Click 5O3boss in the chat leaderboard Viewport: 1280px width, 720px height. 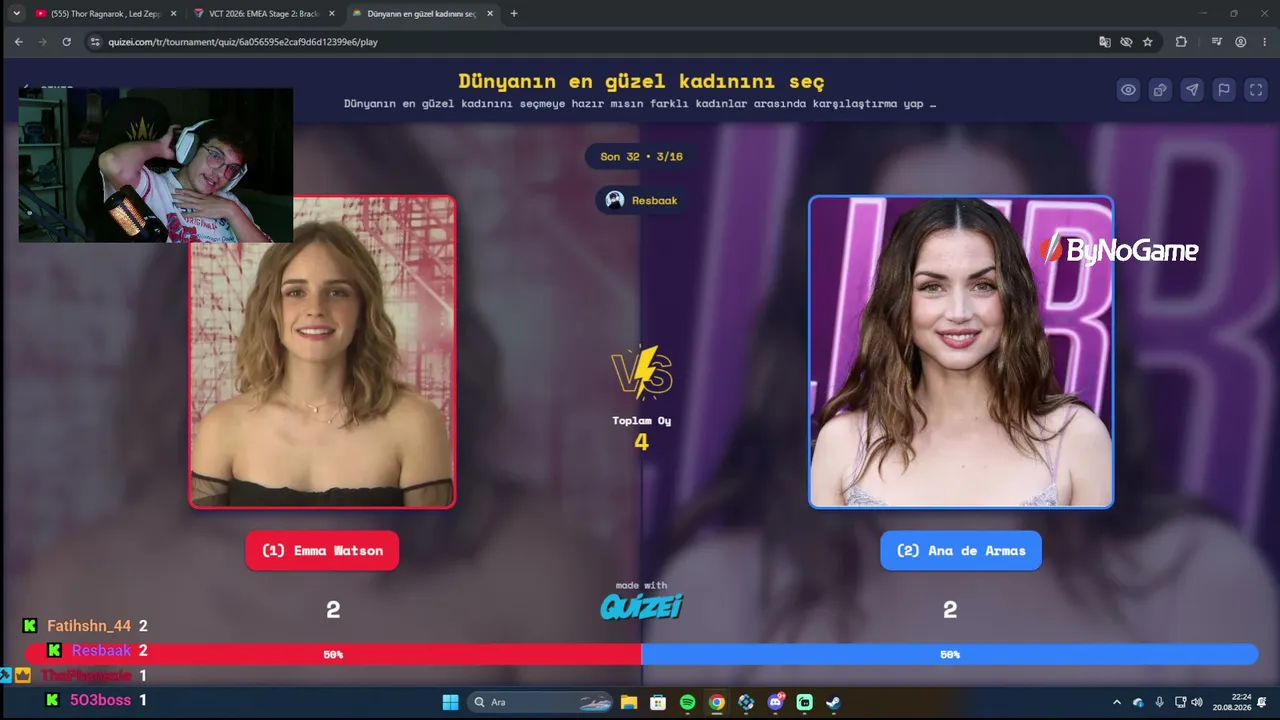click(x=100, y=700)
